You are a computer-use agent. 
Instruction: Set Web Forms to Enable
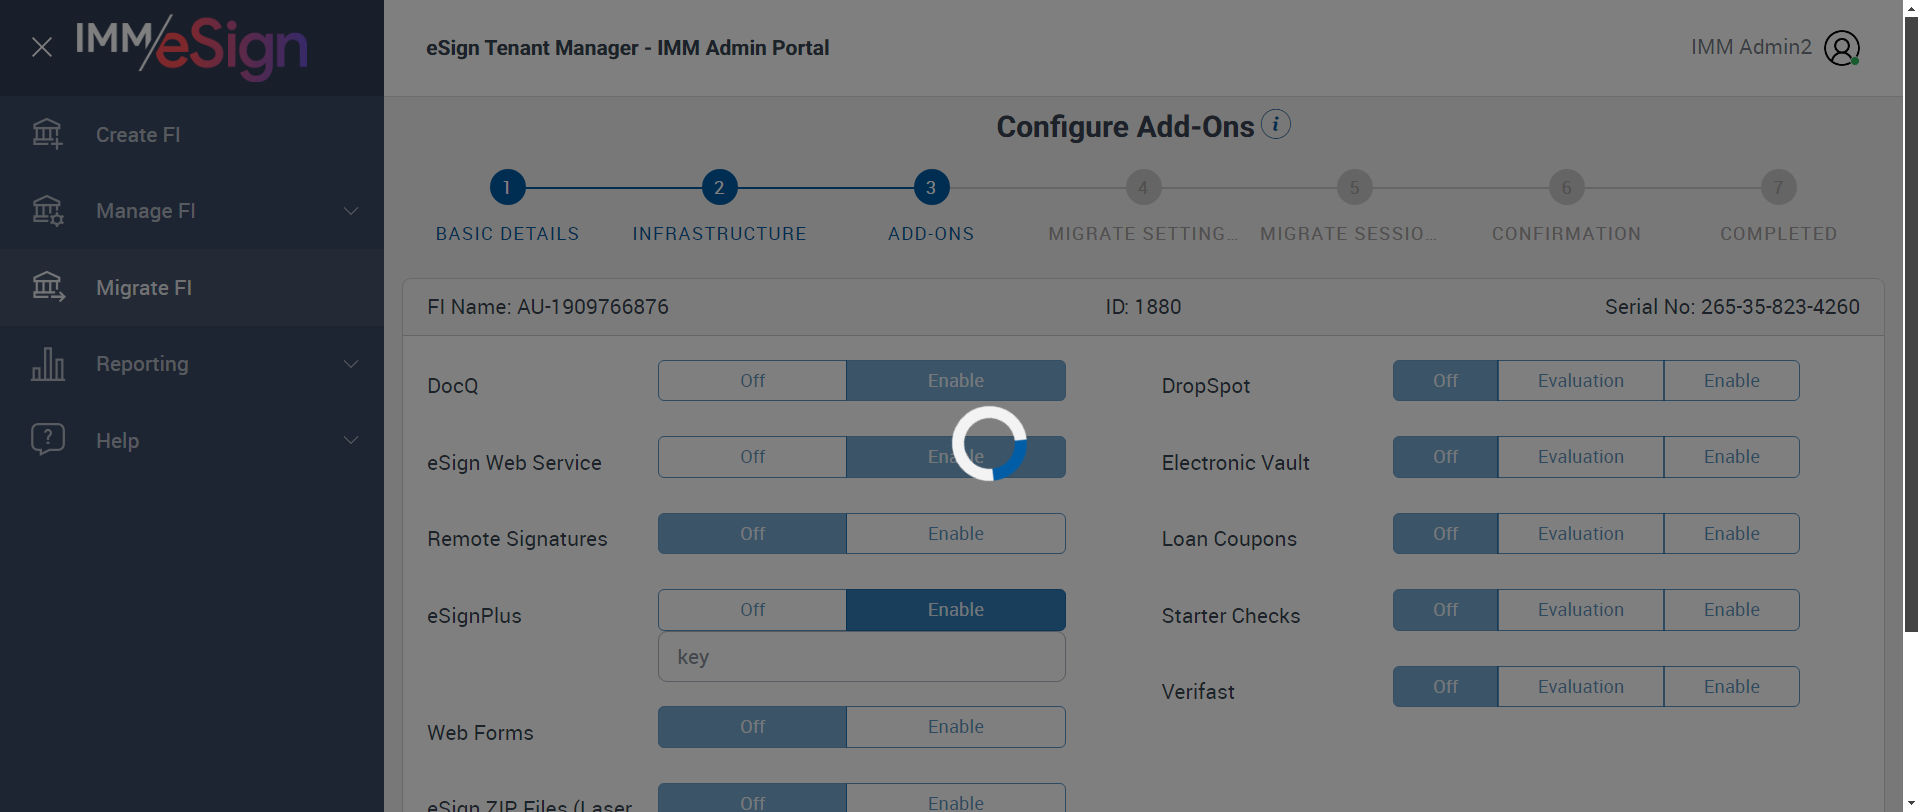(956, 727)
